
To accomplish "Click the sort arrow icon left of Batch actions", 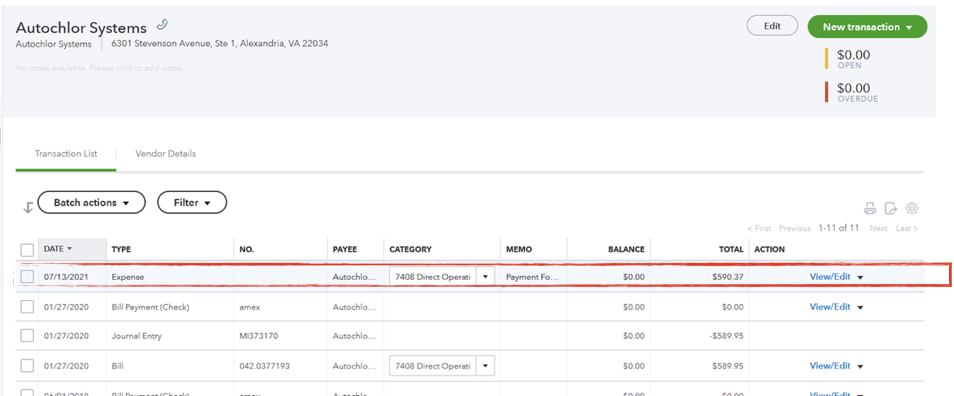I will tap(27, 207).
